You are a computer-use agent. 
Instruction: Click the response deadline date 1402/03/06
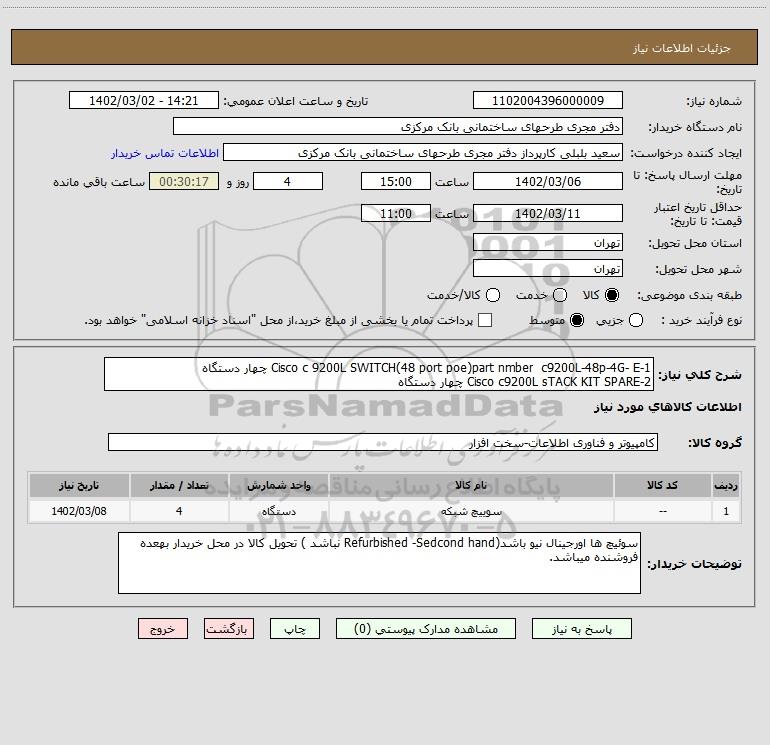tap(548, 181)
